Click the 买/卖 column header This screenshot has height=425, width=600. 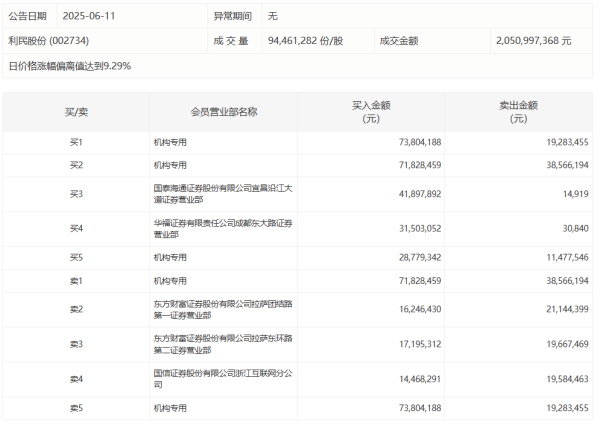point(76,112)
